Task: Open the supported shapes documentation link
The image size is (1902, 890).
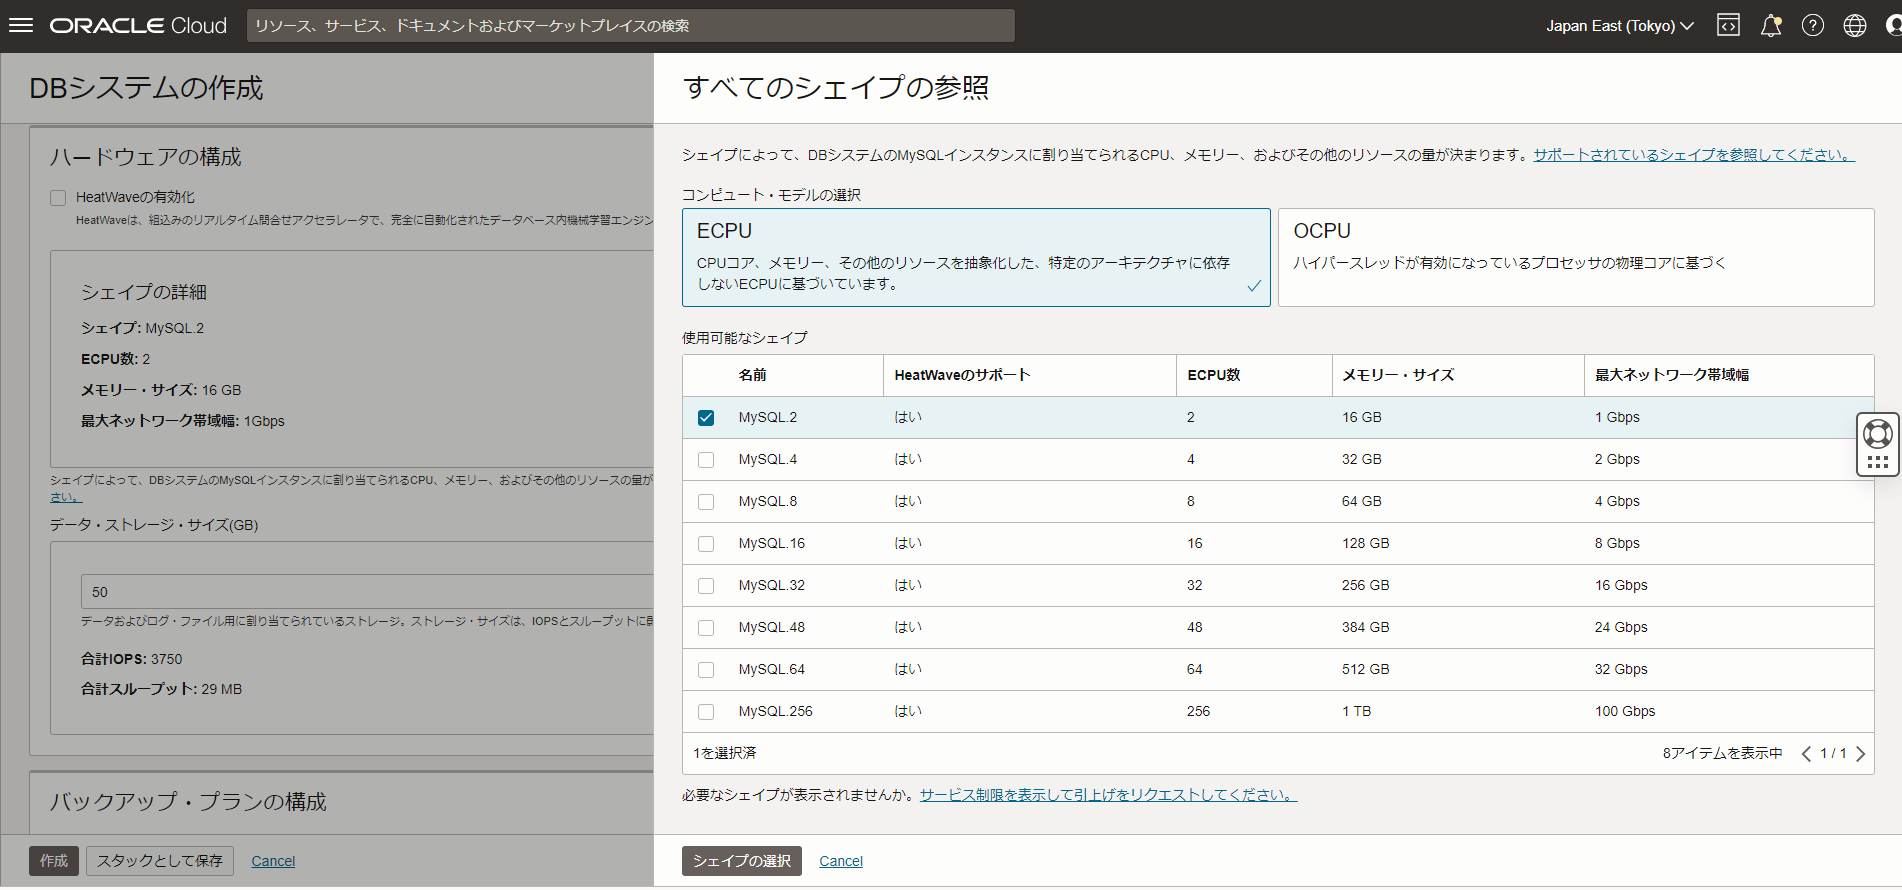Action: pos(1694,155)
